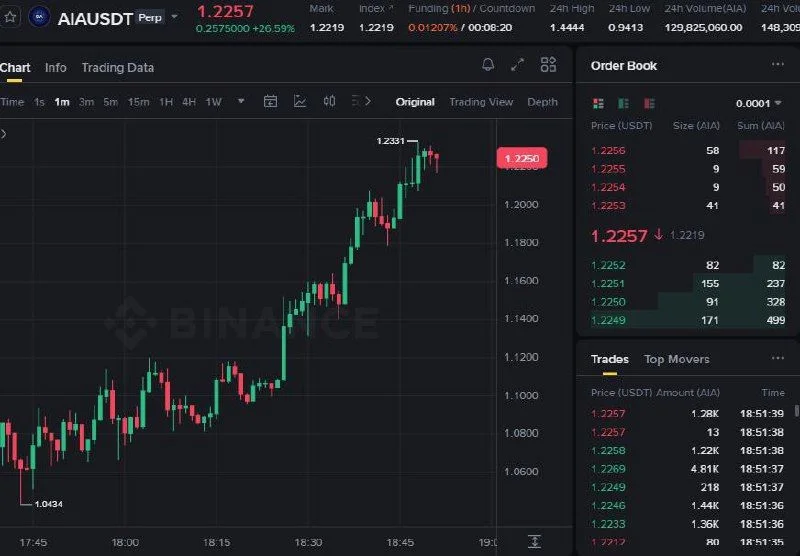
Task: Open the candlestick chart style icon
Action: pos(330,102)
